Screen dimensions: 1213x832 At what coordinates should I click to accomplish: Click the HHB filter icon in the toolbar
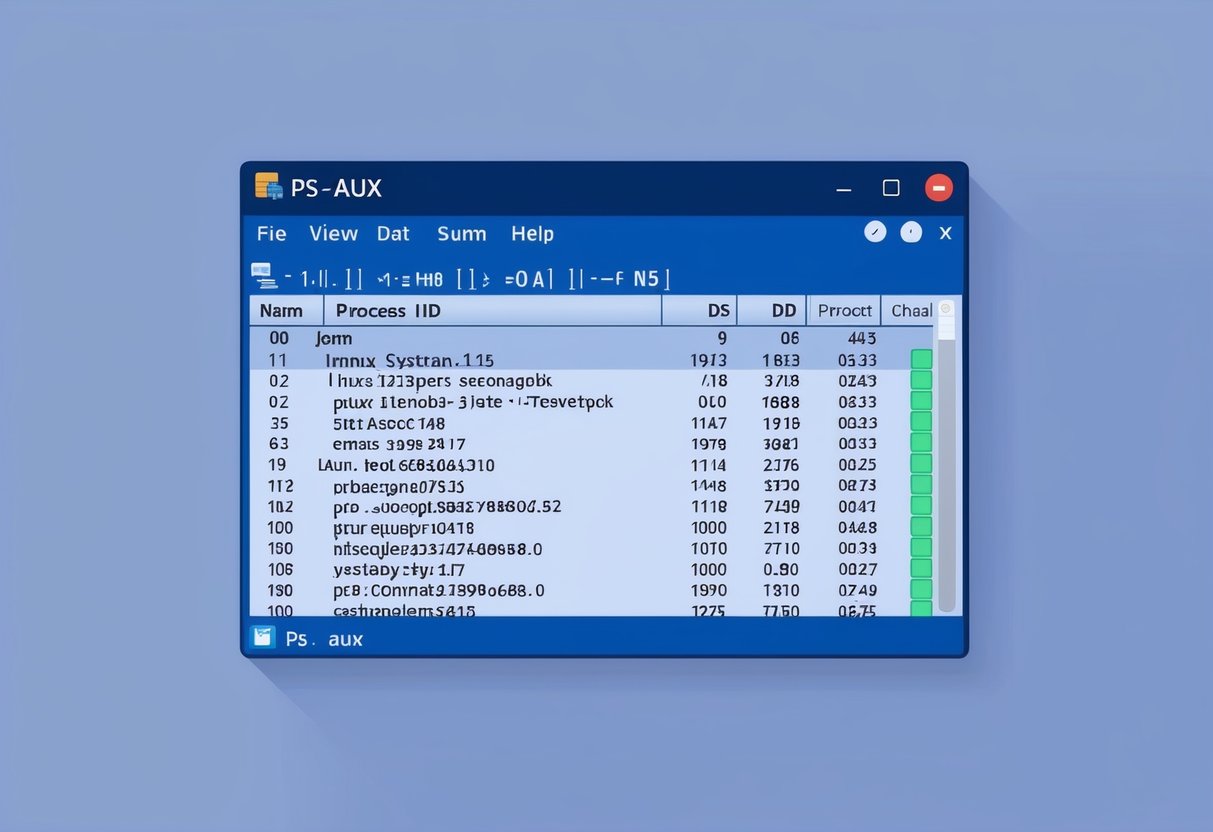[428, 279]
